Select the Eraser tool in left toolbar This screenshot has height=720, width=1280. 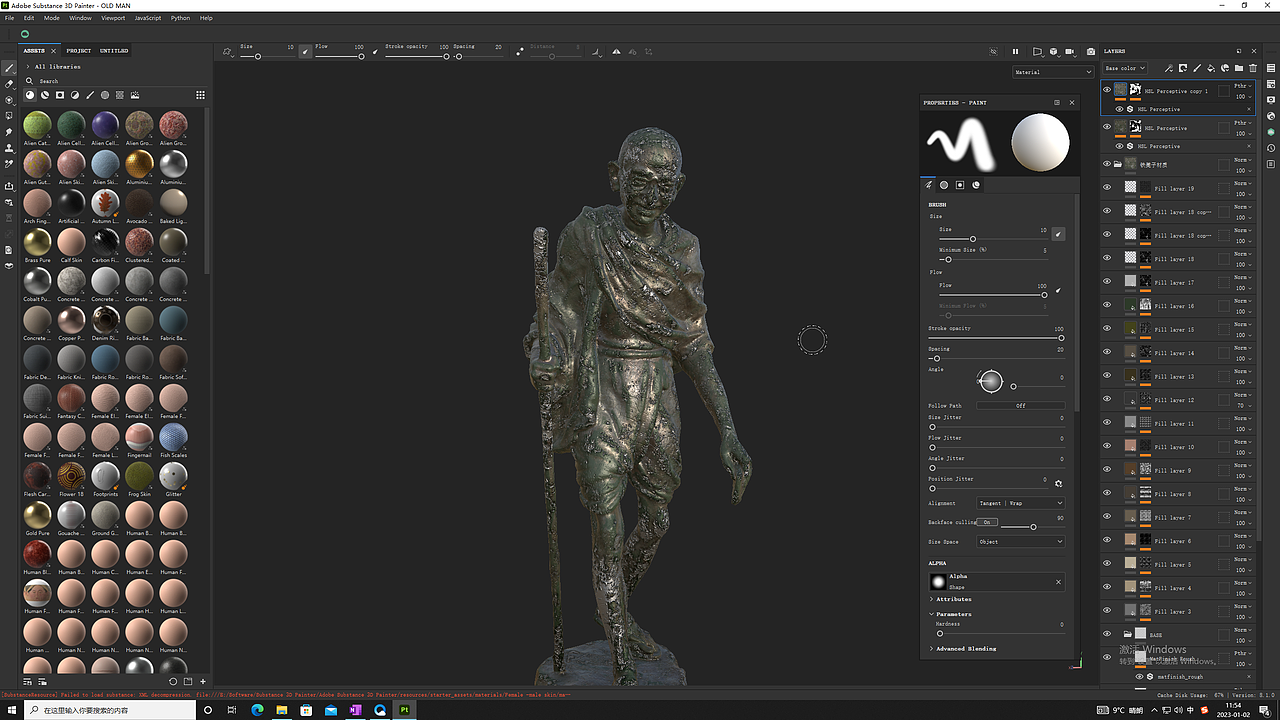coord(9,84)
